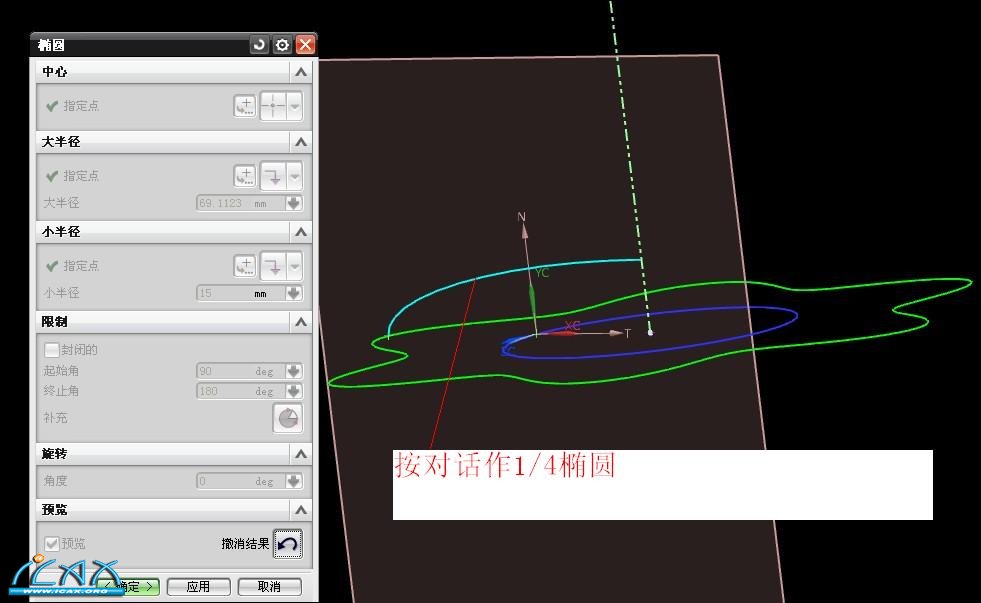The width and height of the screenshot is (981, 603).
Task: Click the 取消 cancel button
Action: (269, 586)
